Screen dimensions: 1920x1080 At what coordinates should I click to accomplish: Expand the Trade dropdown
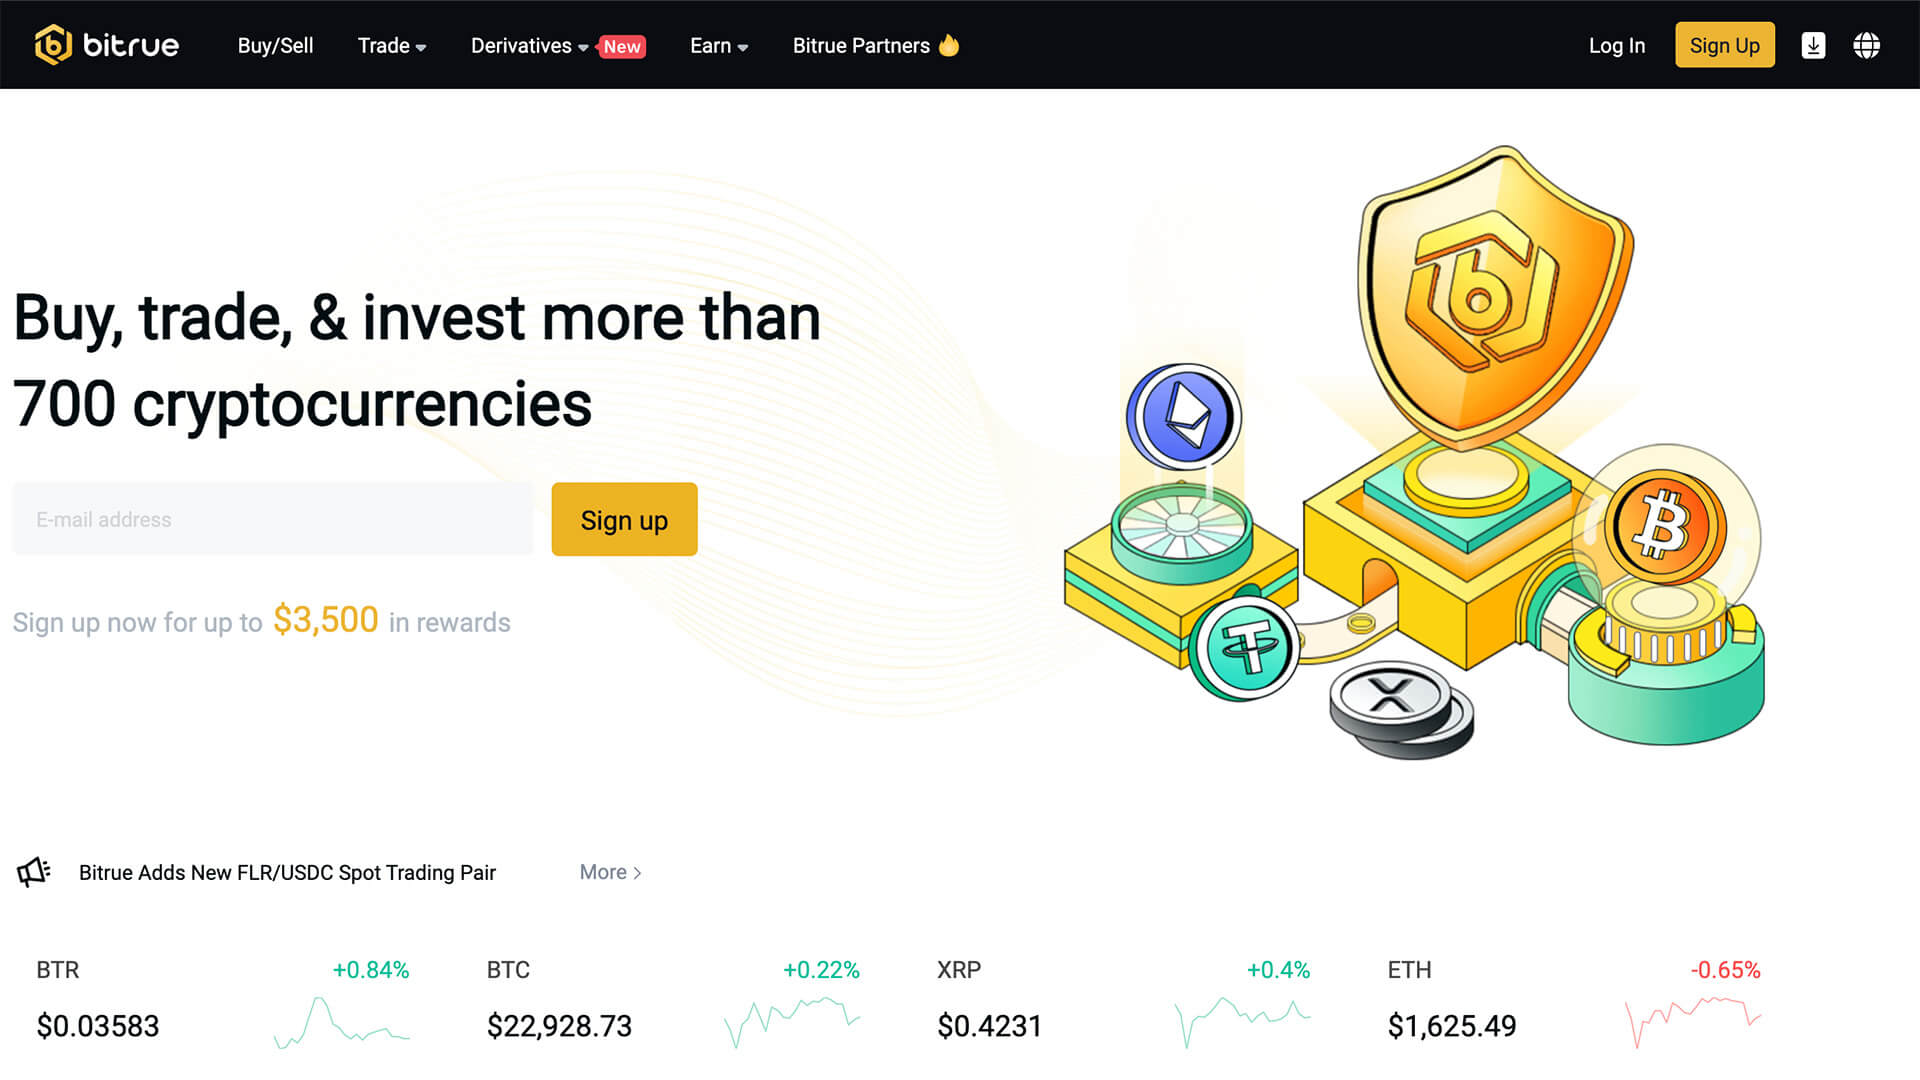pyautogui.click(x=391, y=46)
